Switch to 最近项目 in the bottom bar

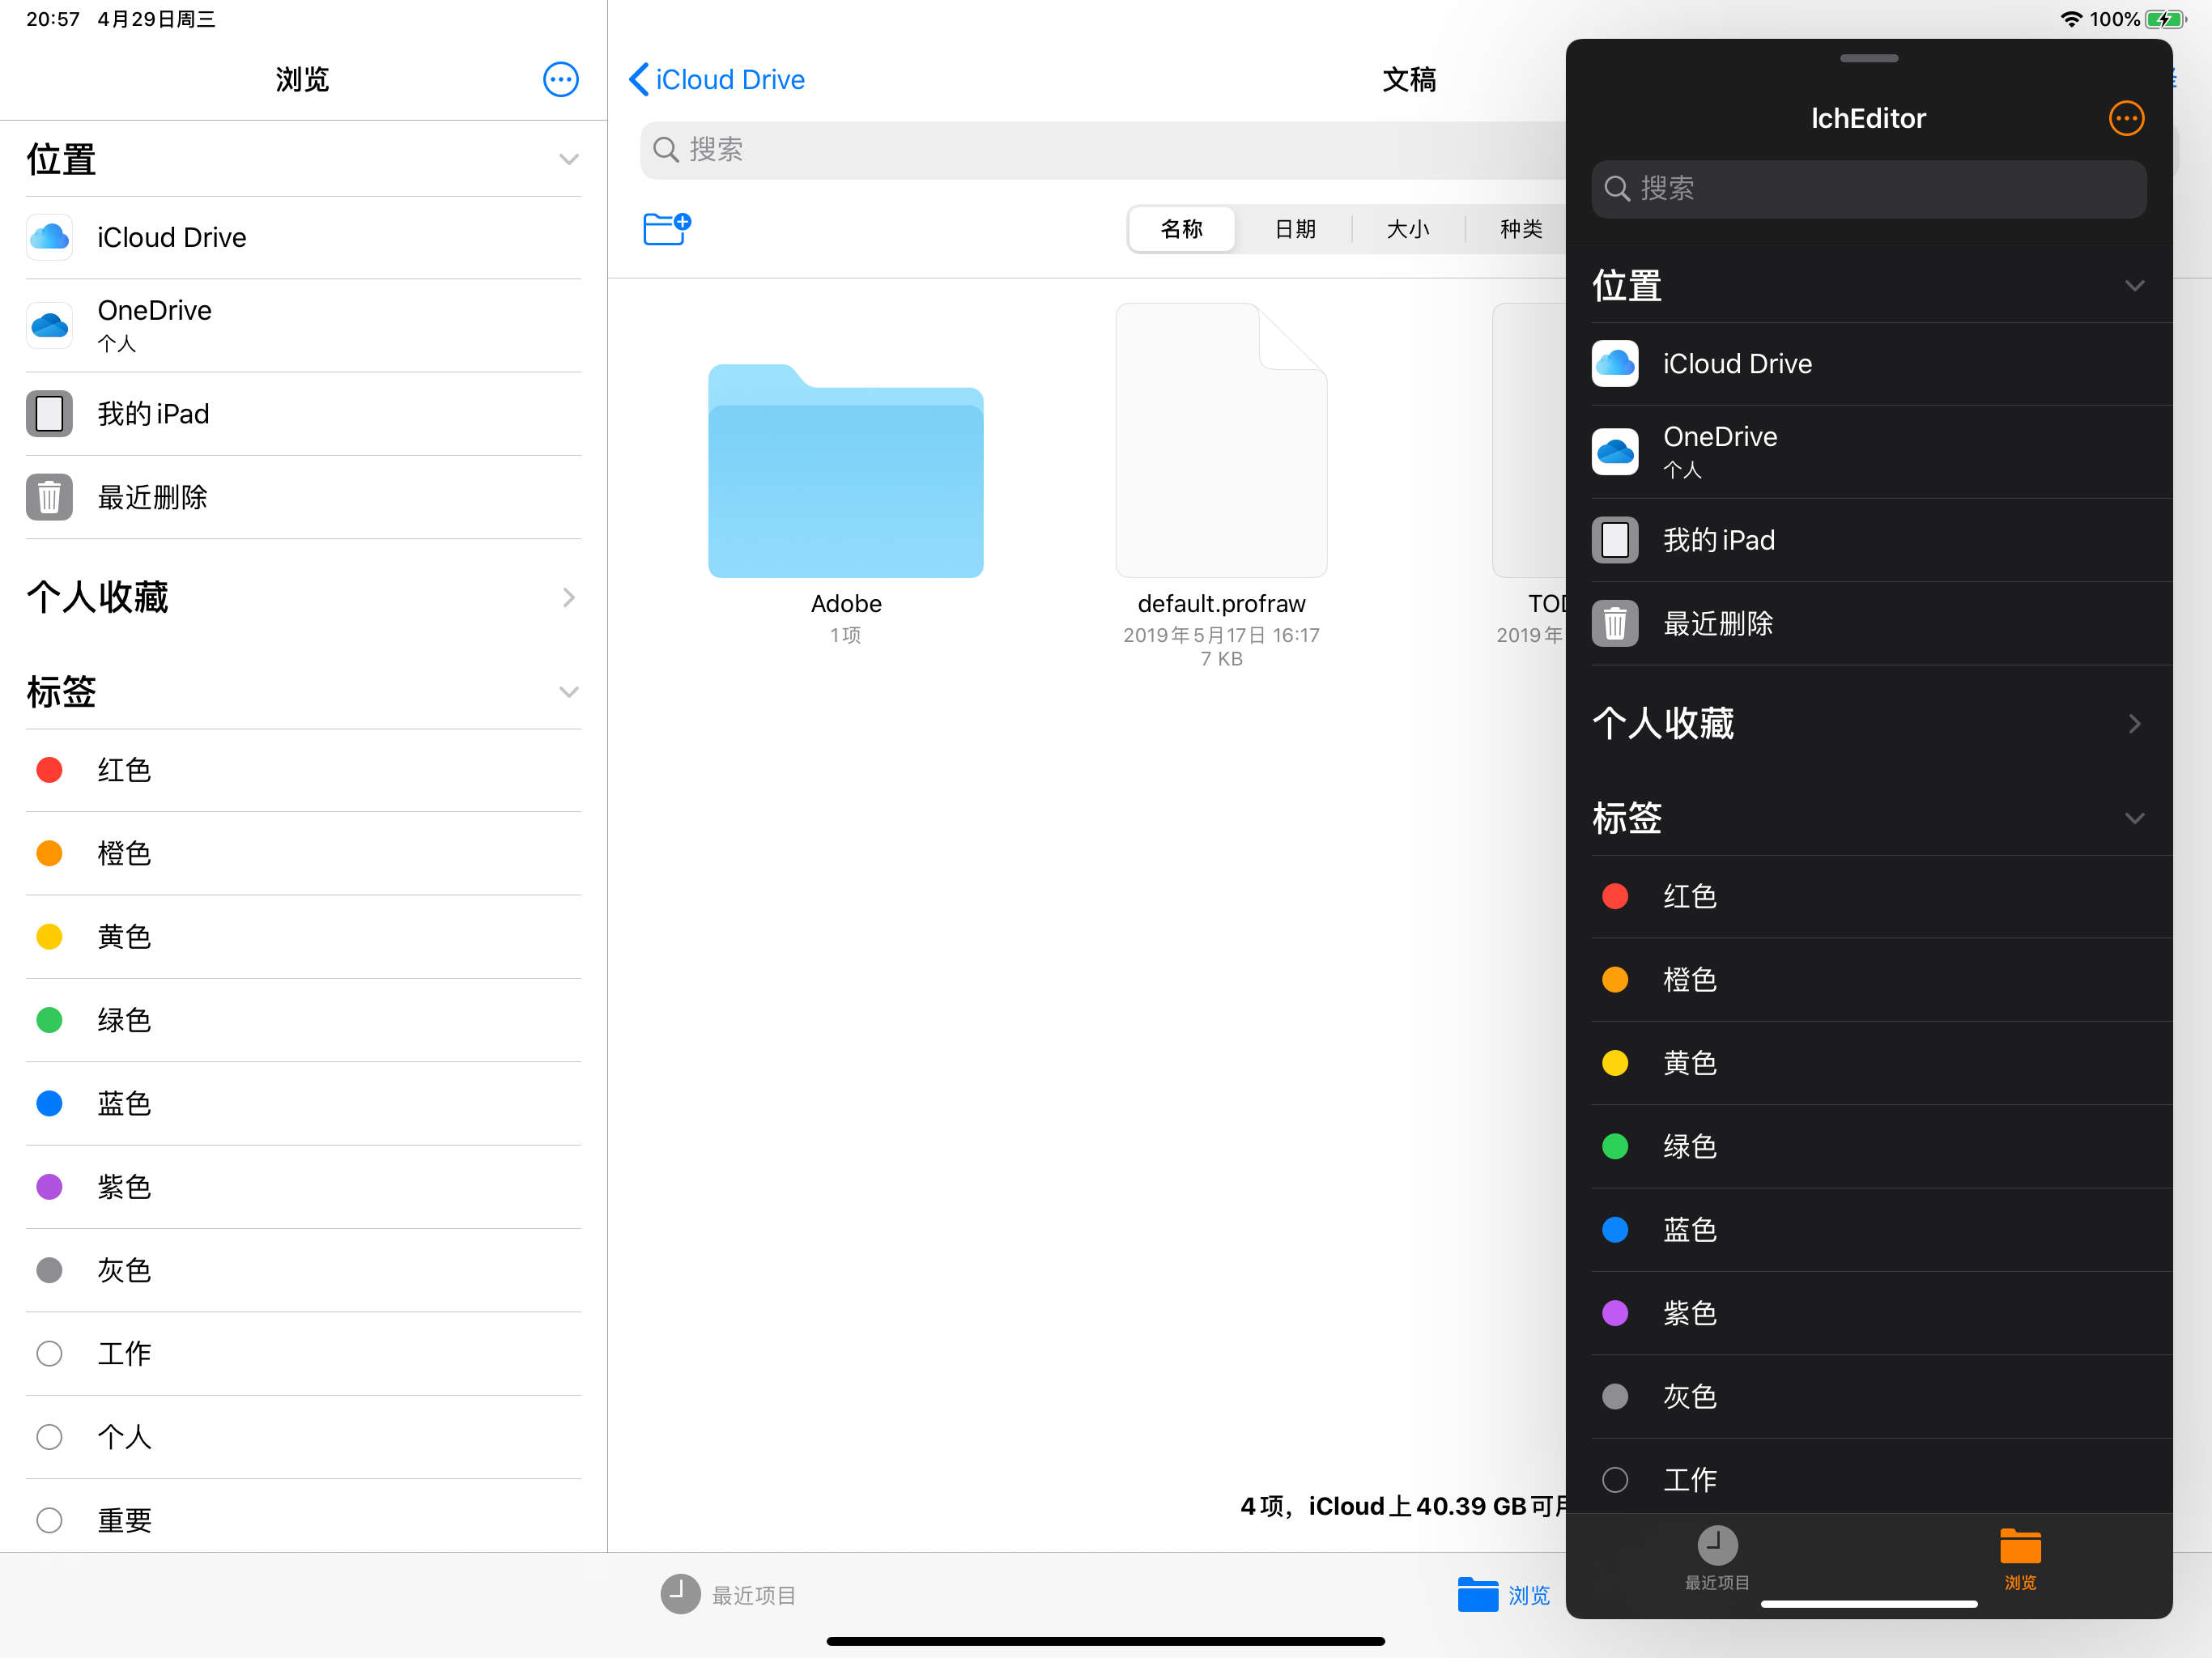[x=728, y=1594]
